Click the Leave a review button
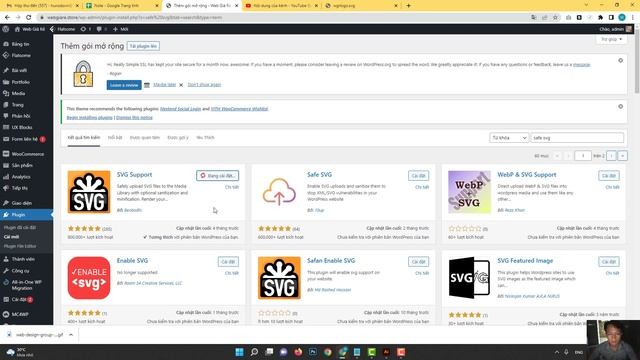This screenshot has height=360, width=640. tap(124, 85)
